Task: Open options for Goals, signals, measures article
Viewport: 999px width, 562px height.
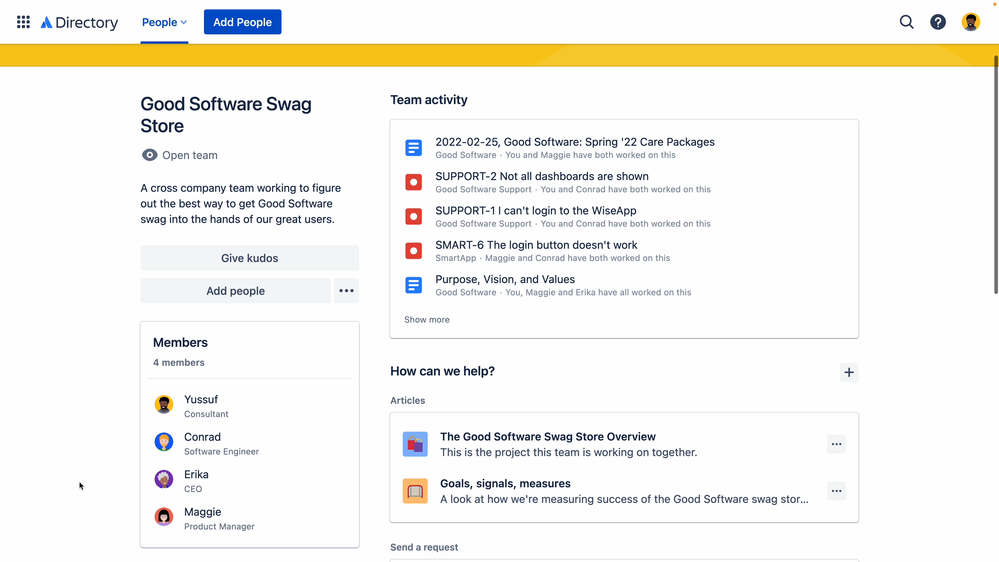Action: pyautogui.click(x=837, y=491)
